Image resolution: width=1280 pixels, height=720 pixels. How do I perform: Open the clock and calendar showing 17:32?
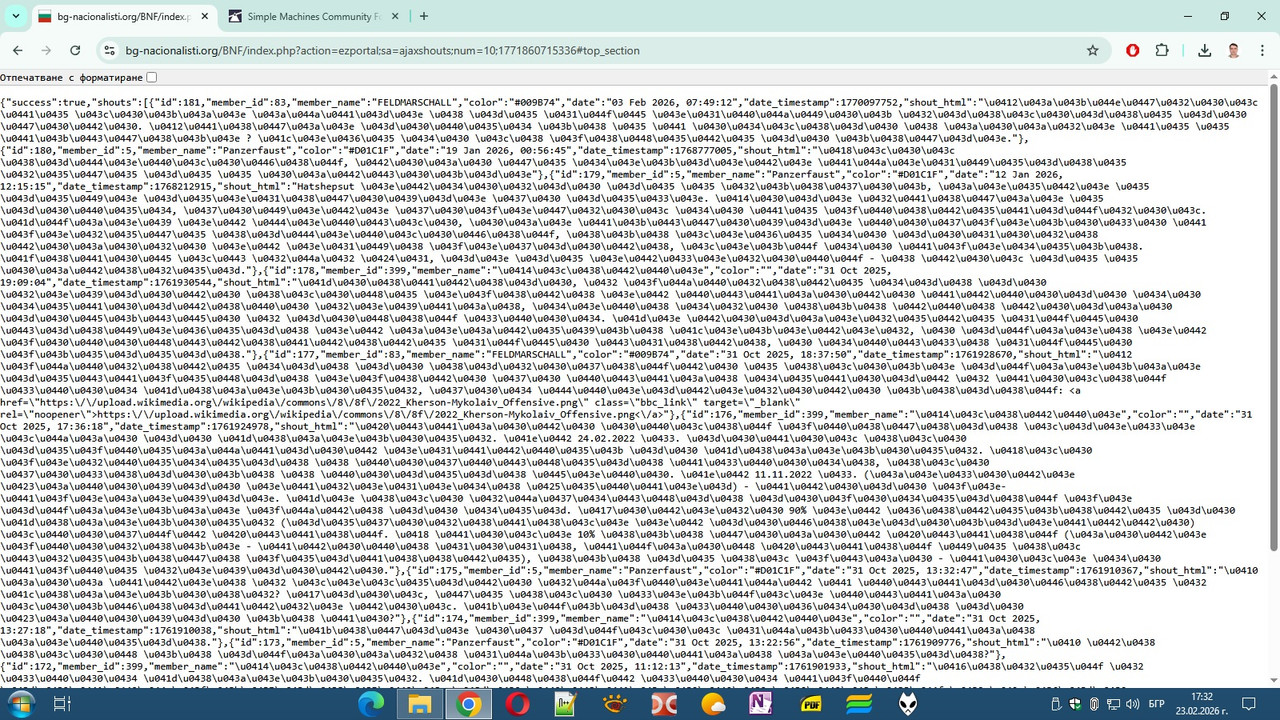(x=1203, y=704)
